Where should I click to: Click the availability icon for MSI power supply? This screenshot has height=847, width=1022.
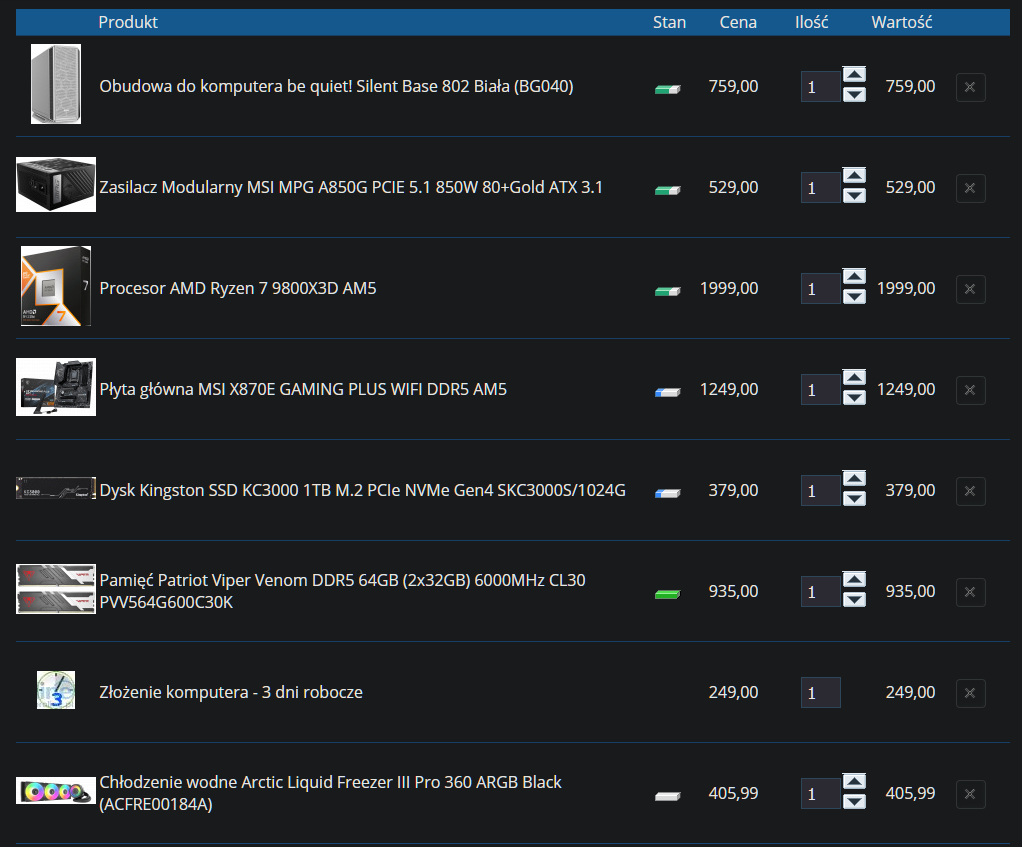(667, 189)
